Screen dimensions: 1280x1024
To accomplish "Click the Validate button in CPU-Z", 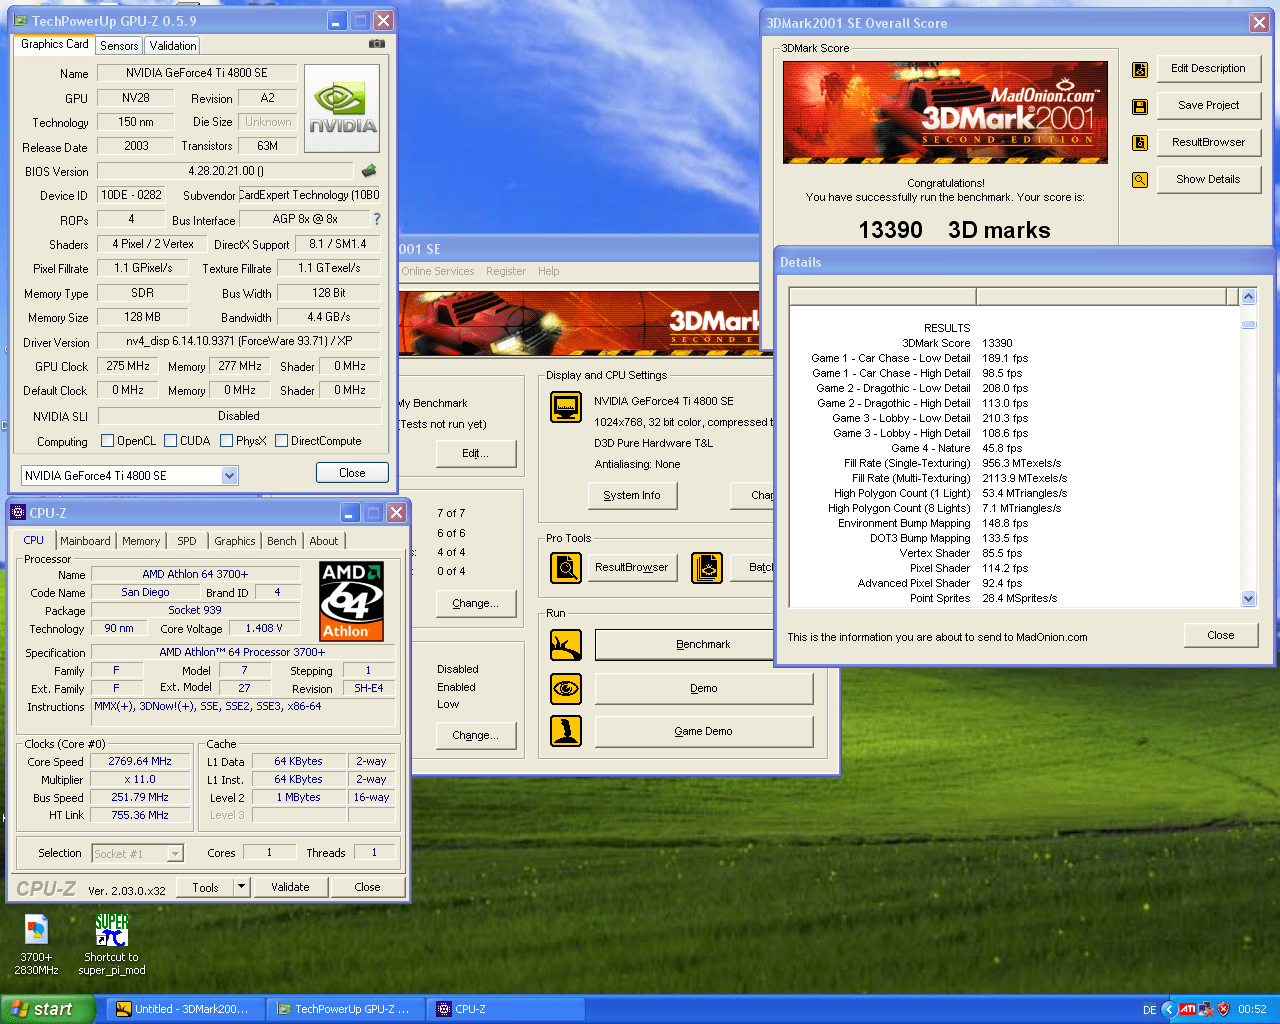I will [x=290, y=887].
